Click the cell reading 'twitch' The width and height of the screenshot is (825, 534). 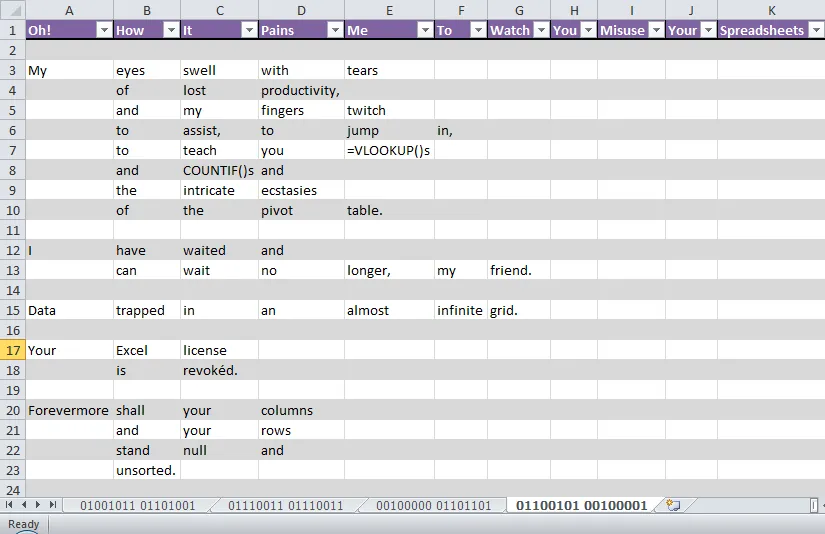pyautogui.click(x=389, y=110)
